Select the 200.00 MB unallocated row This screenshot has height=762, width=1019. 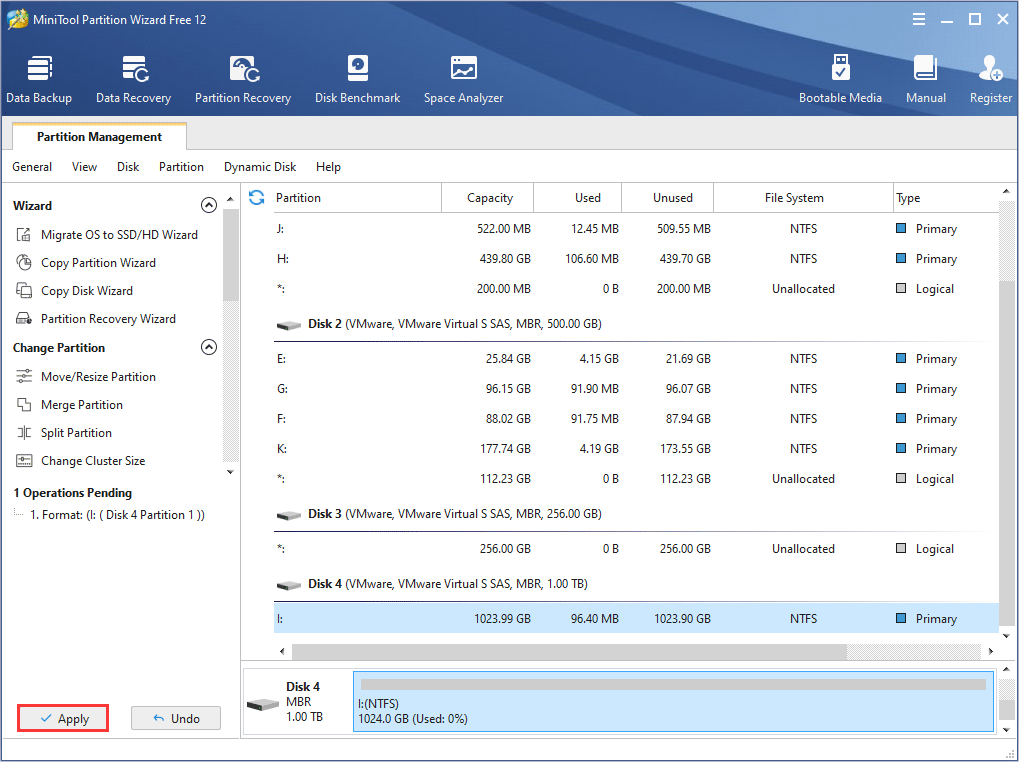636,288
